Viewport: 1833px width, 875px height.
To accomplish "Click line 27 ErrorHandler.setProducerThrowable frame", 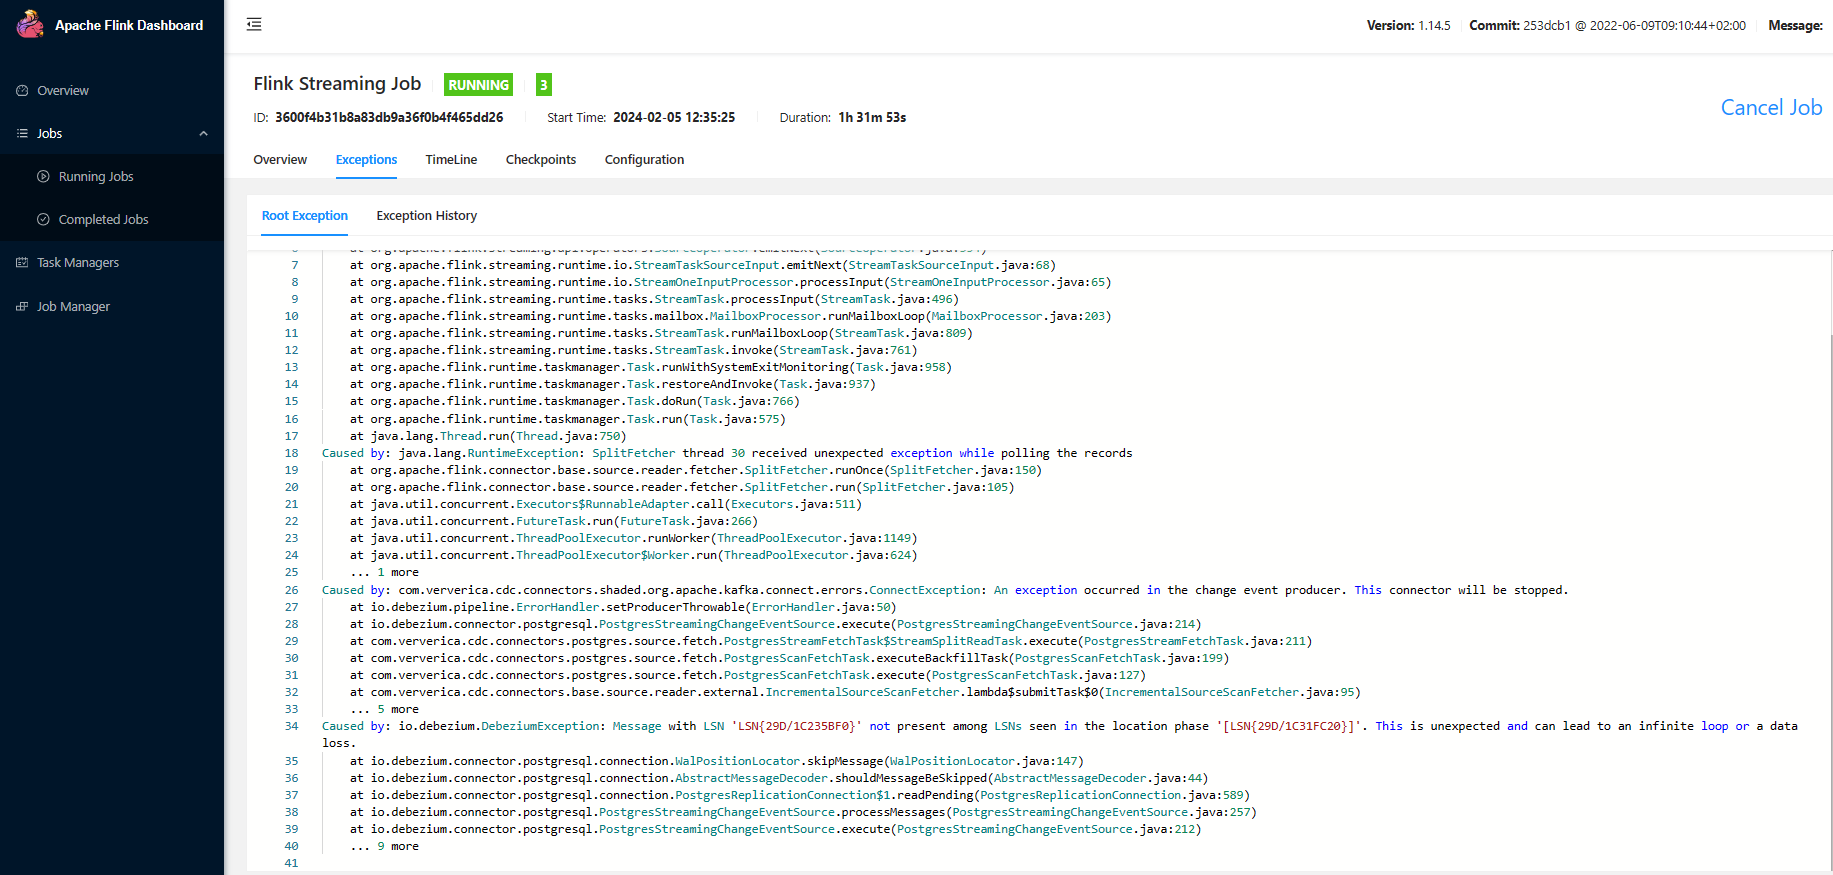I will 623,607.
